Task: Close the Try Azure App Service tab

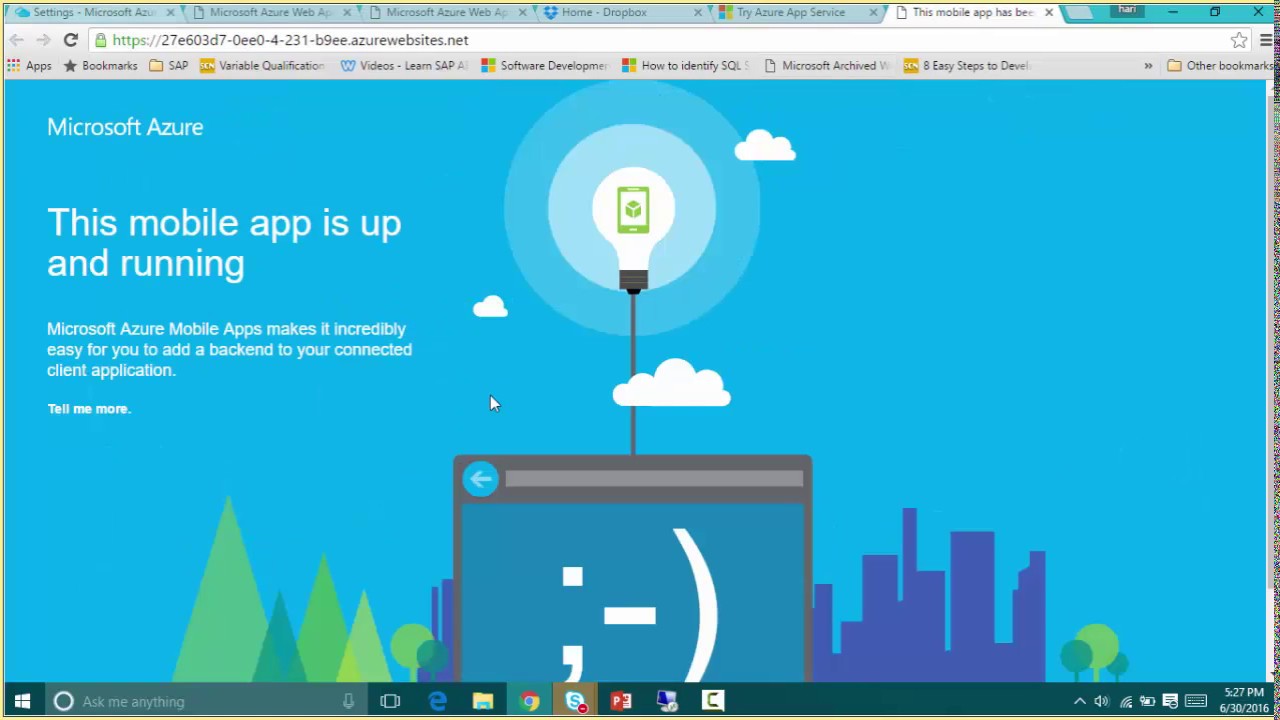Action: [873, 12]
